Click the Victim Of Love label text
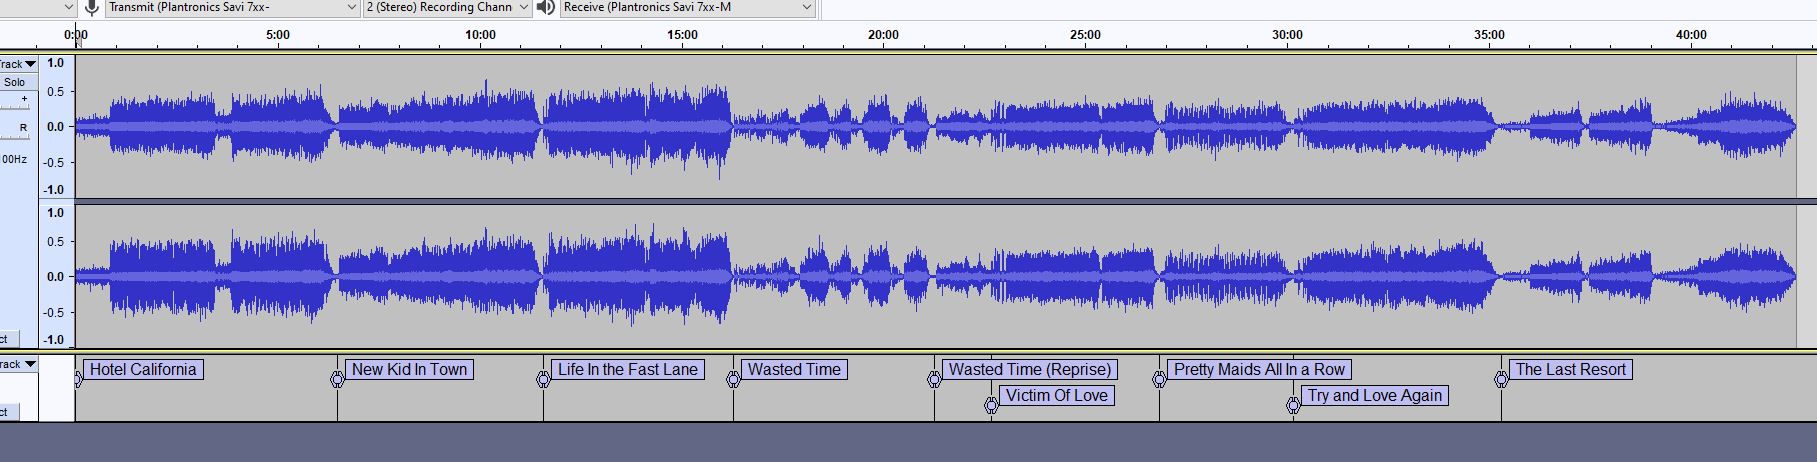 click(x=1057, y=395)
